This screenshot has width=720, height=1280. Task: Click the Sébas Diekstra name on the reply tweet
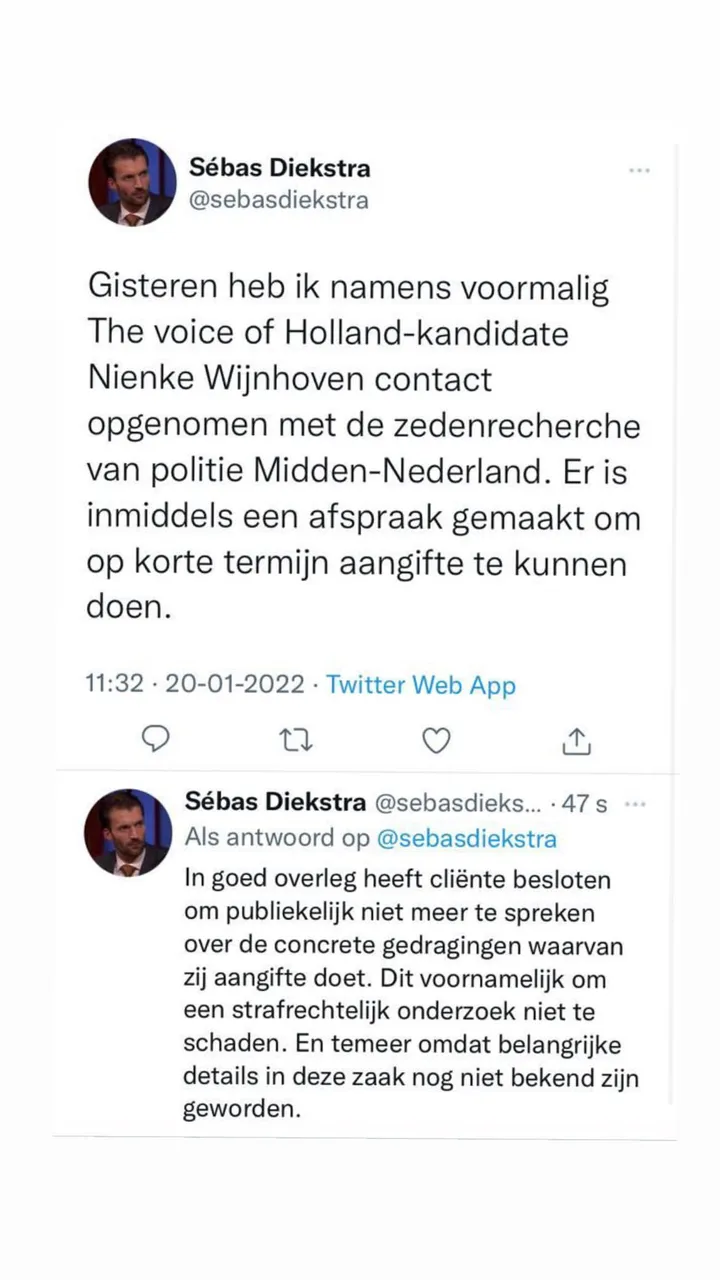(275, 802)
